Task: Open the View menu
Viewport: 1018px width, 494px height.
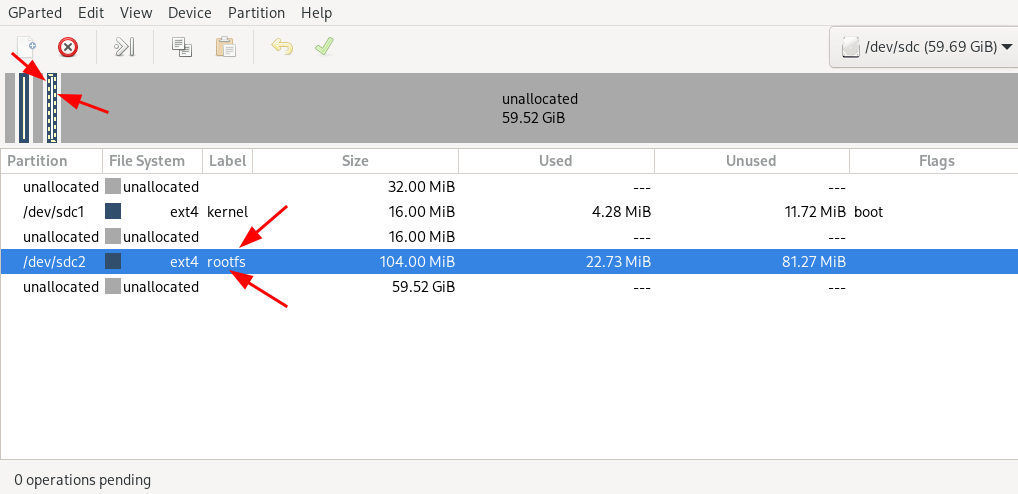Action: pos(136,13)
